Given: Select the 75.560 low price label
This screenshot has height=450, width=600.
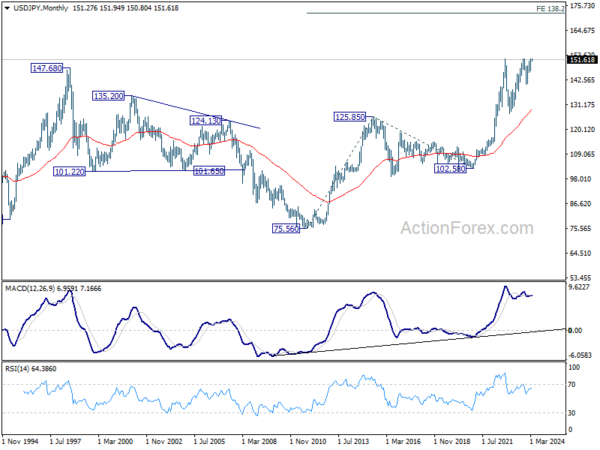Looking at the screenshot, I should point(286,229).
